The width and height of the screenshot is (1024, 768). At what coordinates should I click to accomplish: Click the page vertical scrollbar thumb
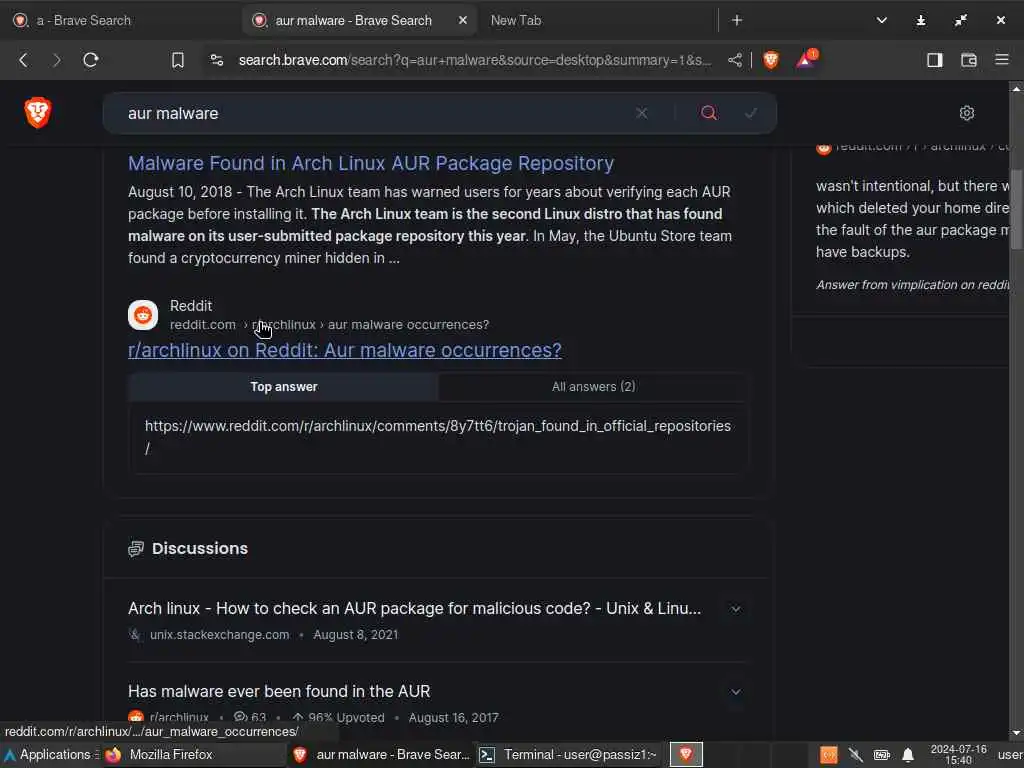coord(1016,209)
